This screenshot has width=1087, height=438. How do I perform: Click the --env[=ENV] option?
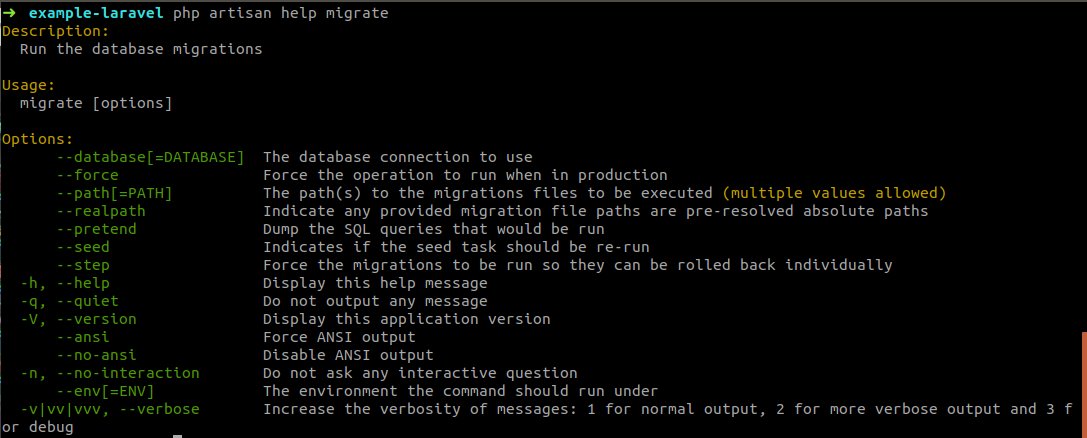pos(106,391)
